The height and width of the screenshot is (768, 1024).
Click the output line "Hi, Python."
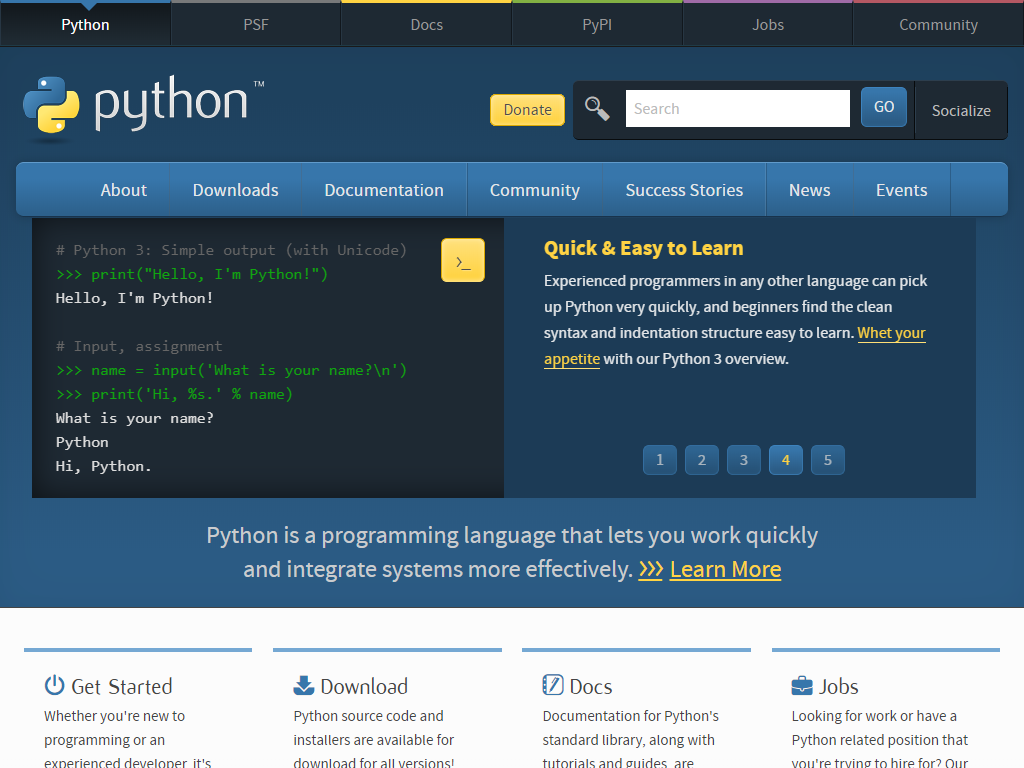pos(103,466)
